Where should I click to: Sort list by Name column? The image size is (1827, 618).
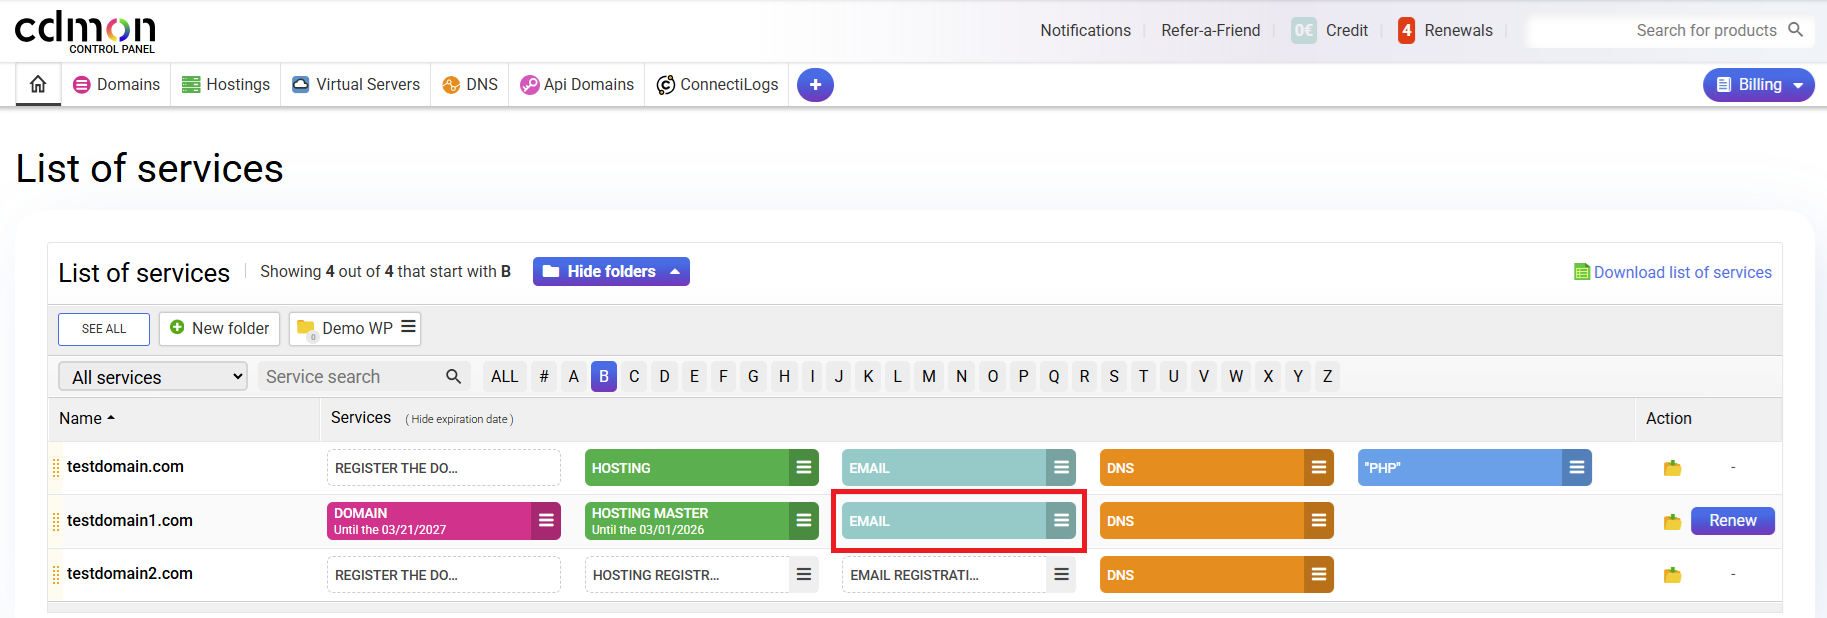86,419
